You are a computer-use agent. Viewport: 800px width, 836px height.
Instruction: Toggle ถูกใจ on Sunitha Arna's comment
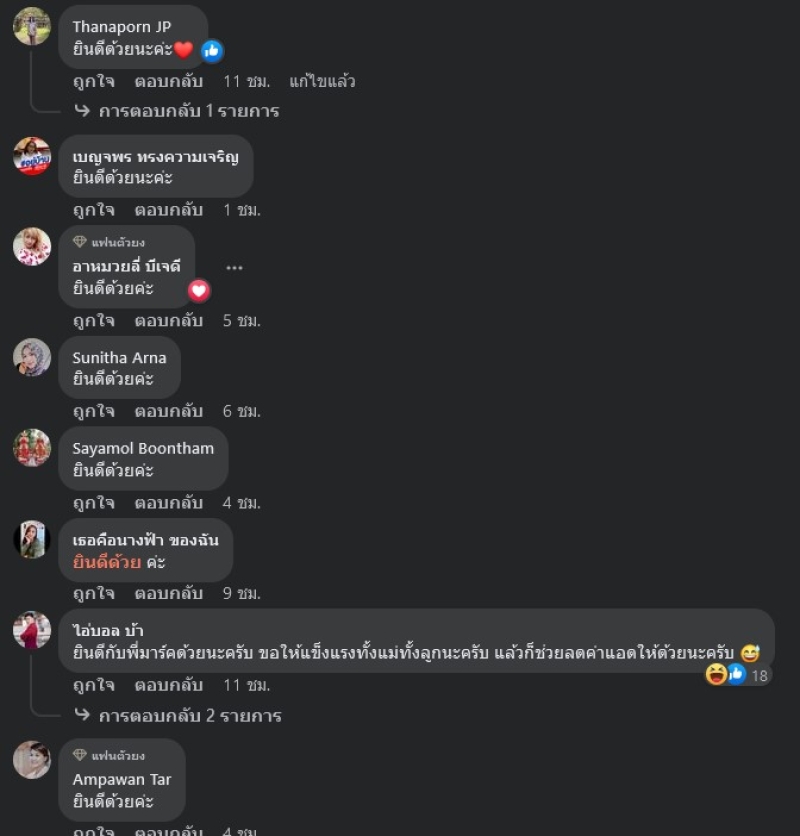coord(94,412)
